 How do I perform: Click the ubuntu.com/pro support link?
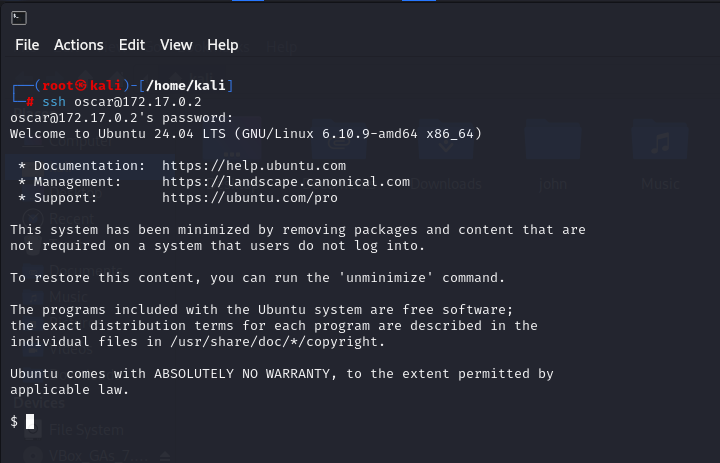tap(238, 198)
